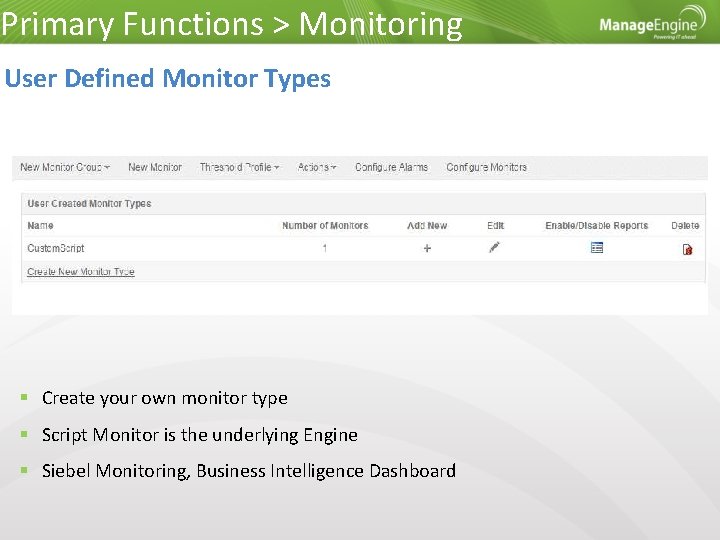
Task: Click the CustomScript monitor type name
Action: point(56,248)
